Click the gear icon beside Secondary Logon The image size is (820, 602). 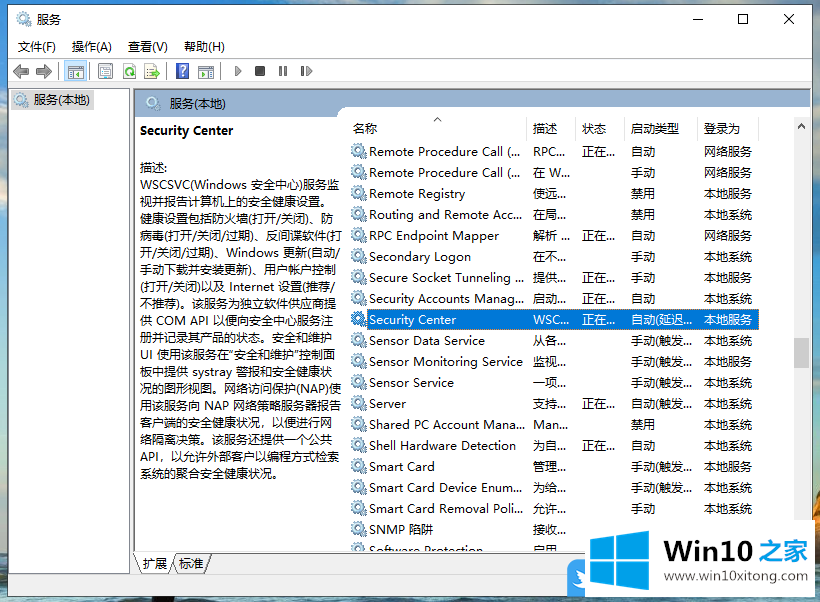pyautogui.click(x=358, y=256)
